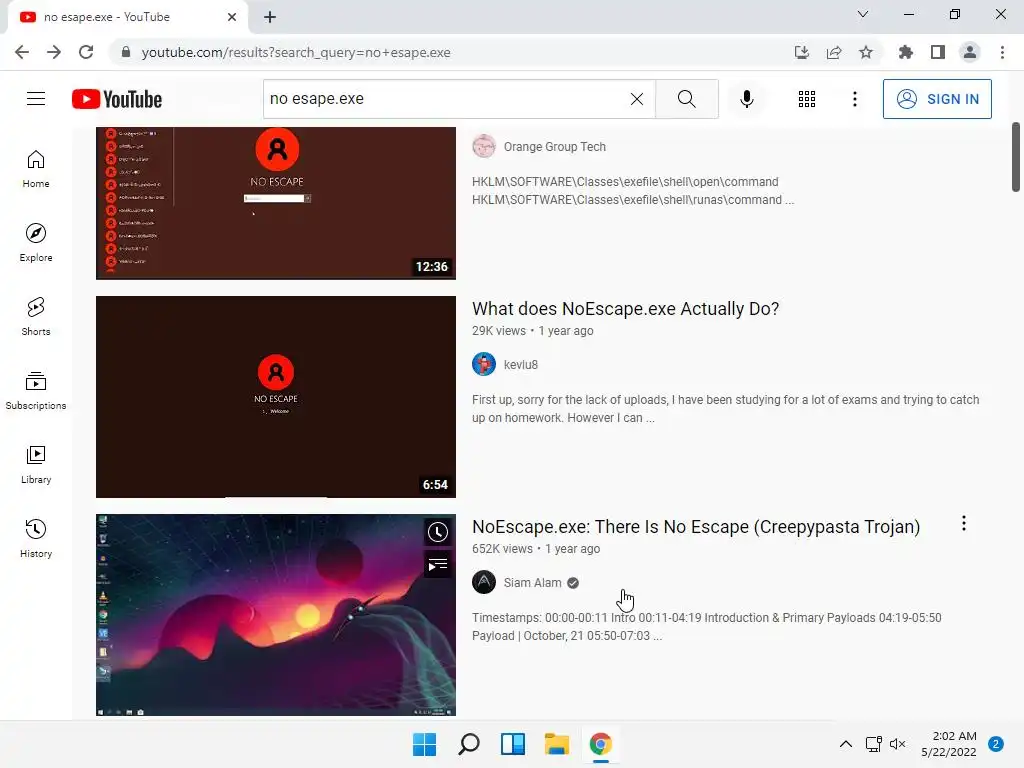
Task: Open Explore in the sidebar
Action: (36, 243)
